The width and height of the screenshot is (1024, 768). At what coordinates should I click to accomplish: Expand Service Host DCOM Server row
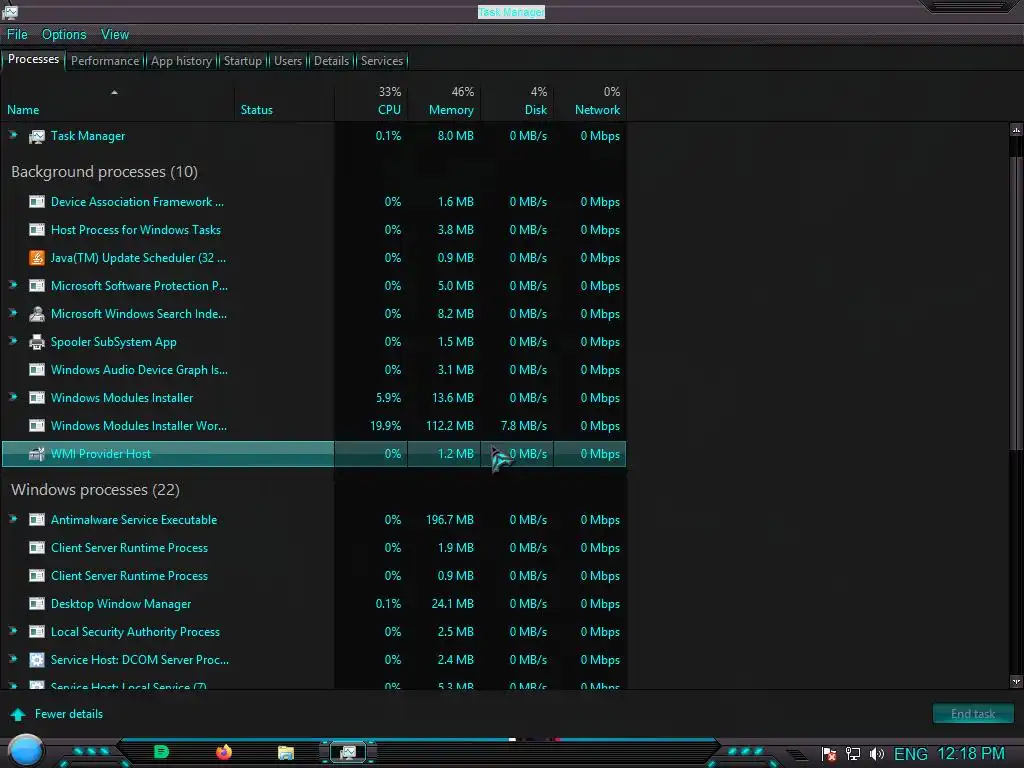click(13, 659)
